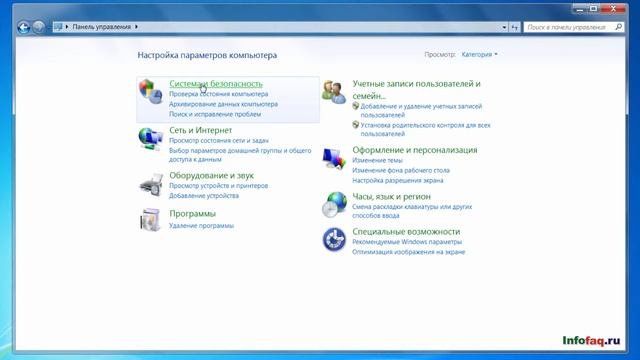Viewport: 640px width, 360px height.
Task: Open Настройка разрешения экрана link
Action: (x=398, y=181)
